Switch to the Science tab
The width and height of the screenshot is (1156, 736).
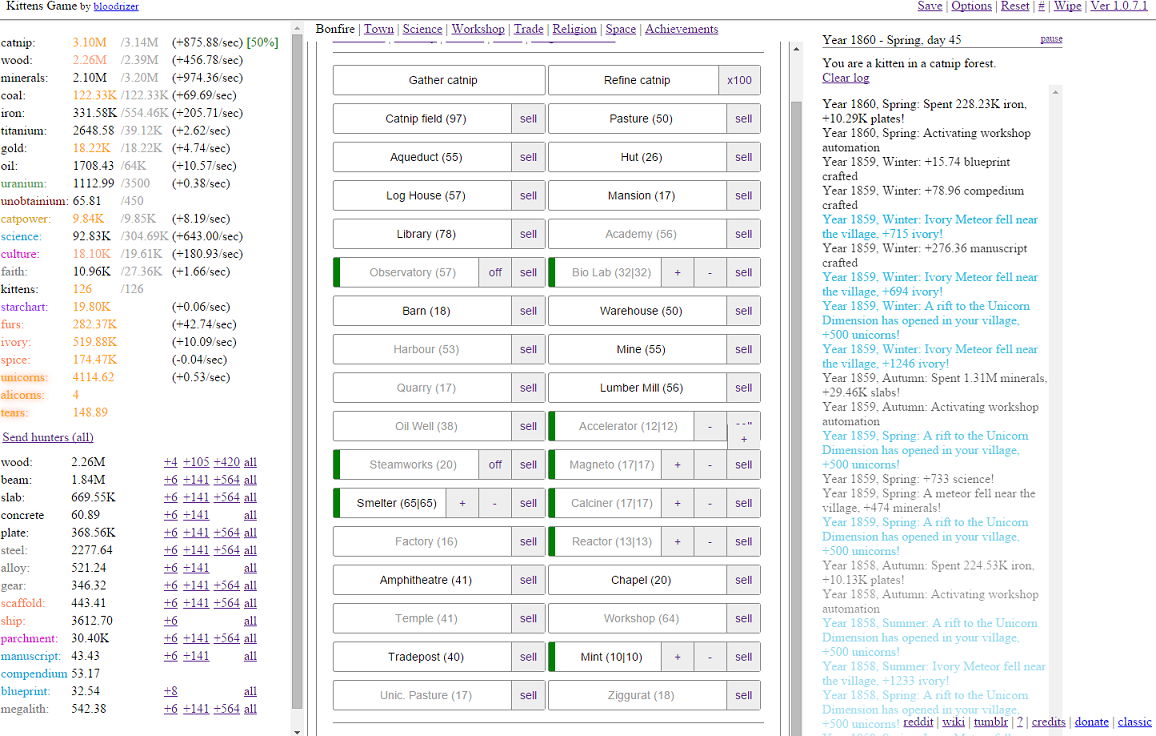point(422,29)
